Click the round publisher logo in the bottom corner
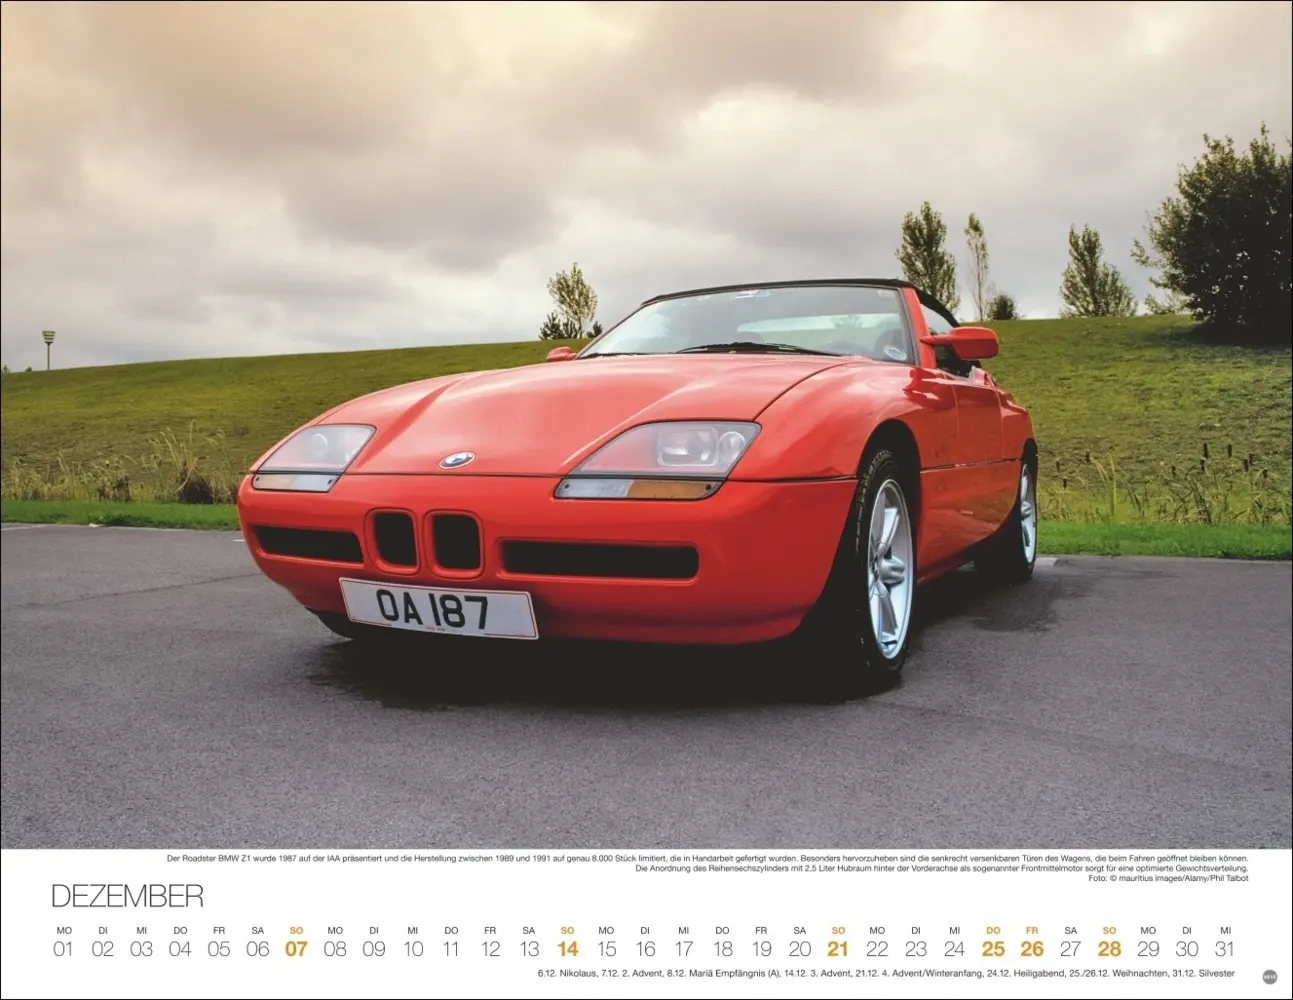The image size is (1293, 1000). coord(1269,977)
